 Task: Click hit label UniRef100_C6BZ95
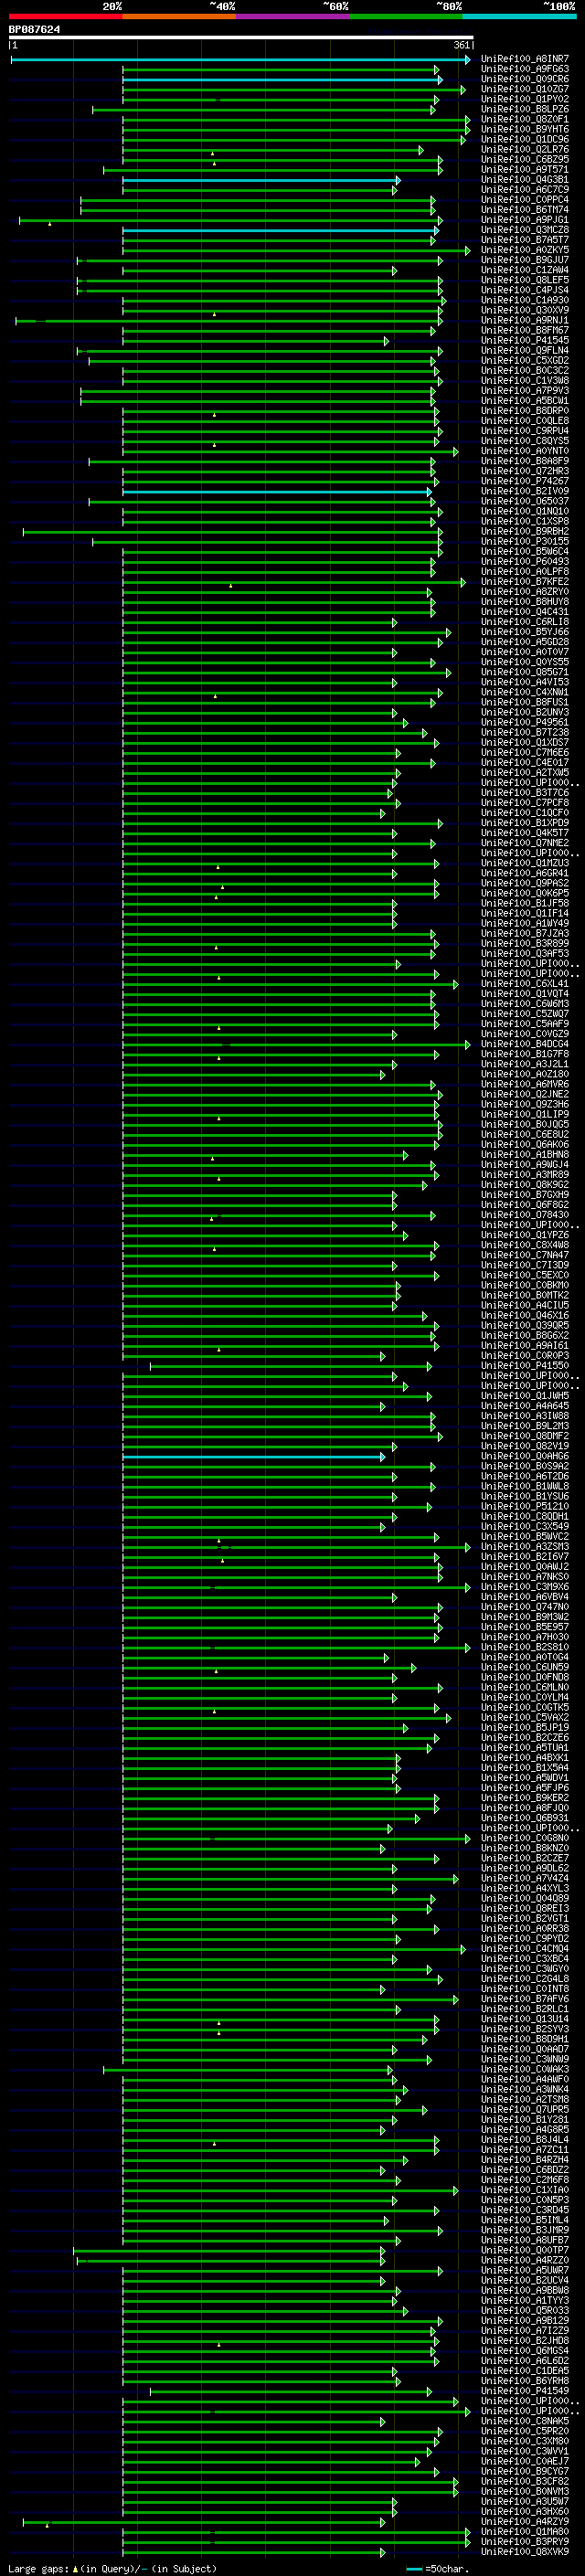(524, 160)
